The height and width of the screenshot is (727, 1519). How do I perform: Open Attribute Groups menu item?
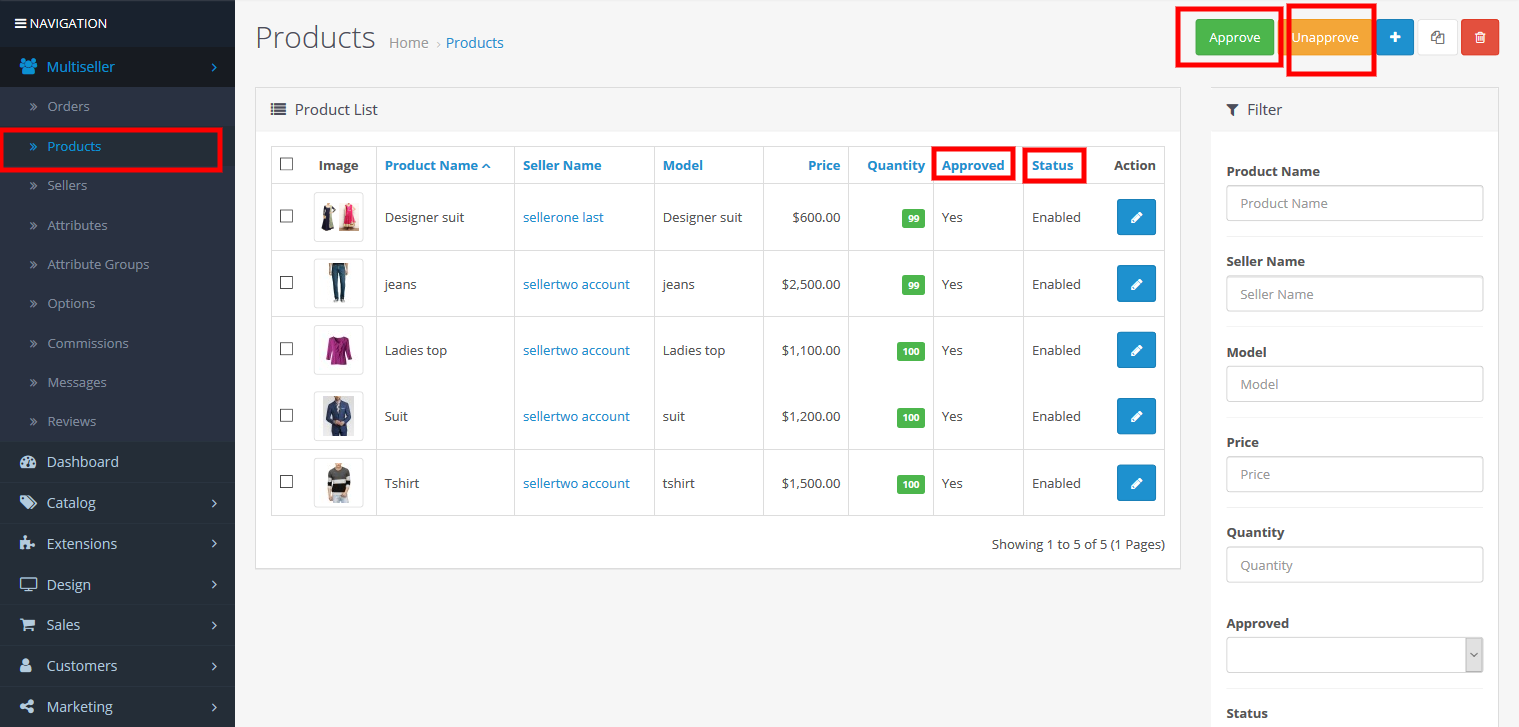coord(98,264)
